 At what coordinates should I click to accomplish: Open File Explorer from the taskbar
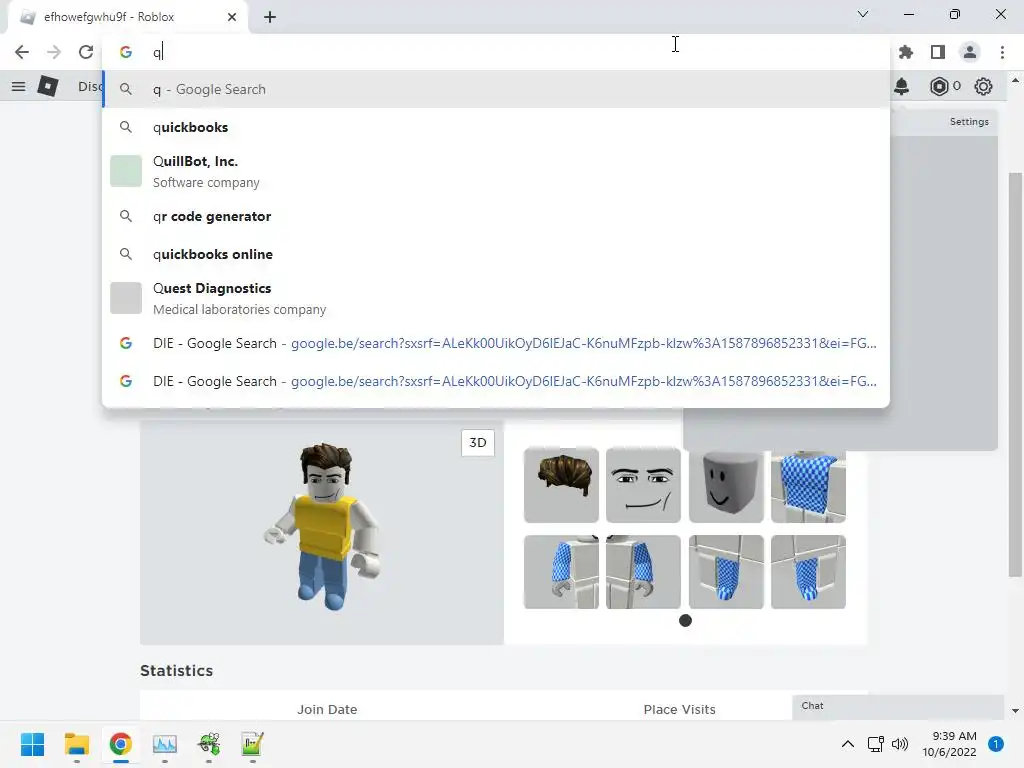[76, 744]
